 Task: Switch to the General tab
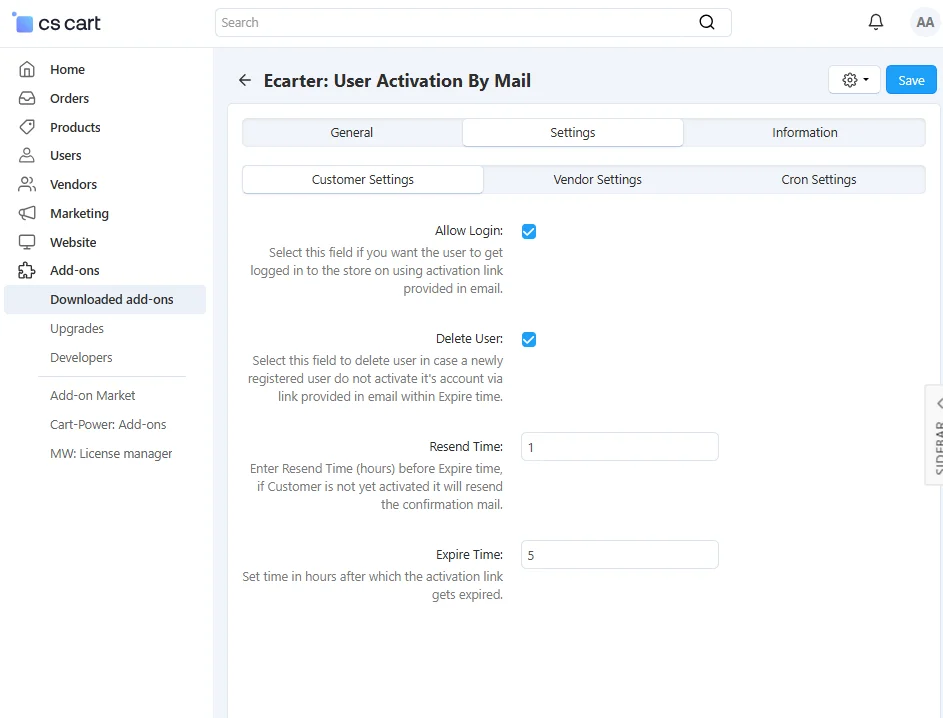click(352, 132)
